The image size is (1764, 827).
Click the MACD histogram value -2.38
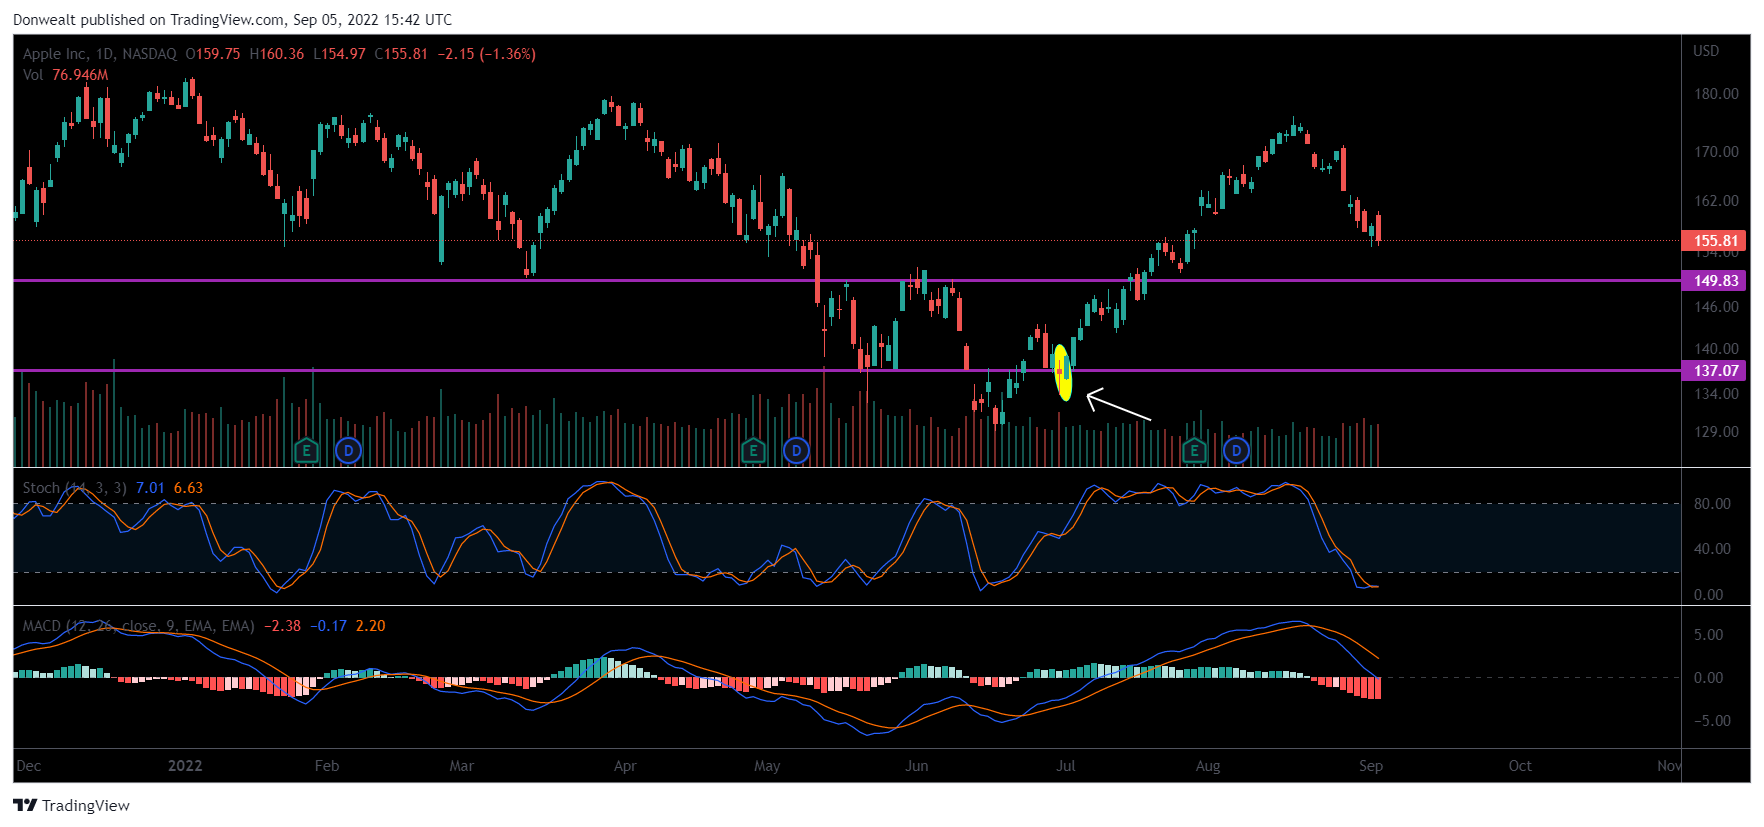click(282, 626)
